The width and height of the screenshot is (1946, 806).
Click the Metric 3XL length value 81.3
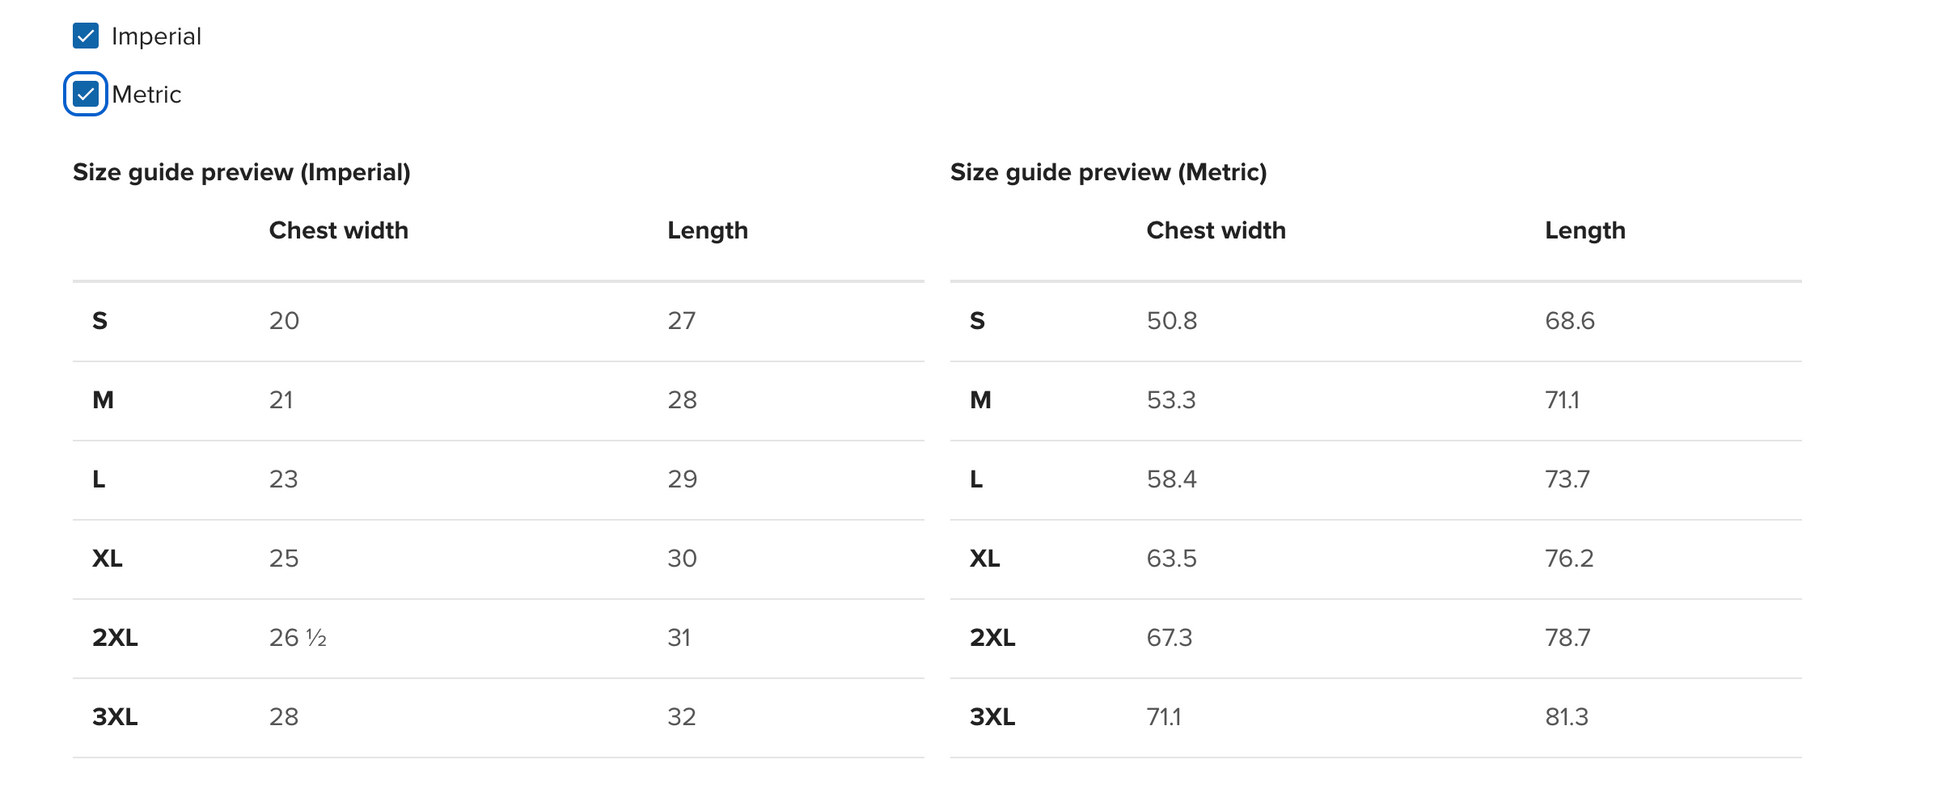1566,717
